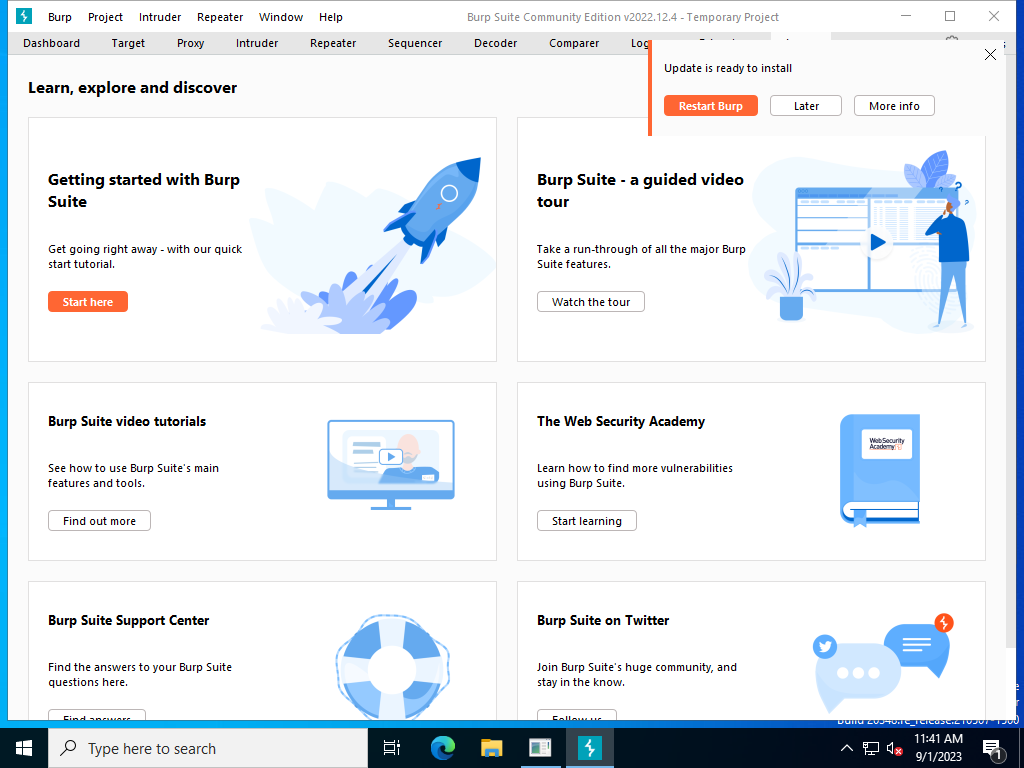
Task: Click Find out more for video tutorials
Action: (x=99, y=521)
